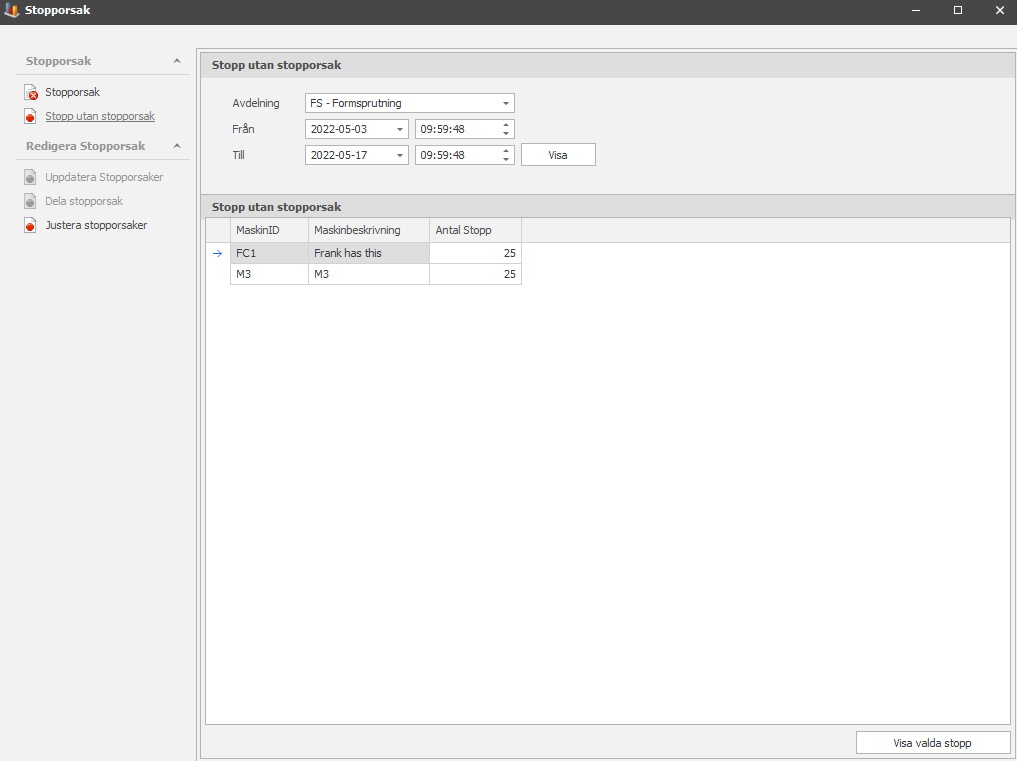The width and height of the screenshot is (1017, 761).
Task: Close the Stopporsak window
Action: pos(999,10)
